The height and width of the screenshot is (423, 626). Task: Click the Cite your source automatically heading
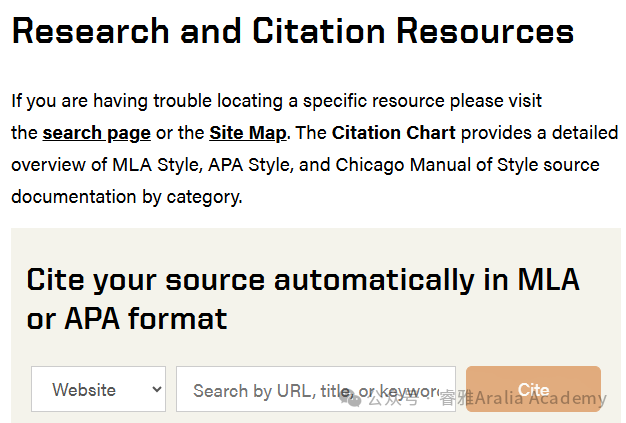pyautogui.click(x=303, y=298)
